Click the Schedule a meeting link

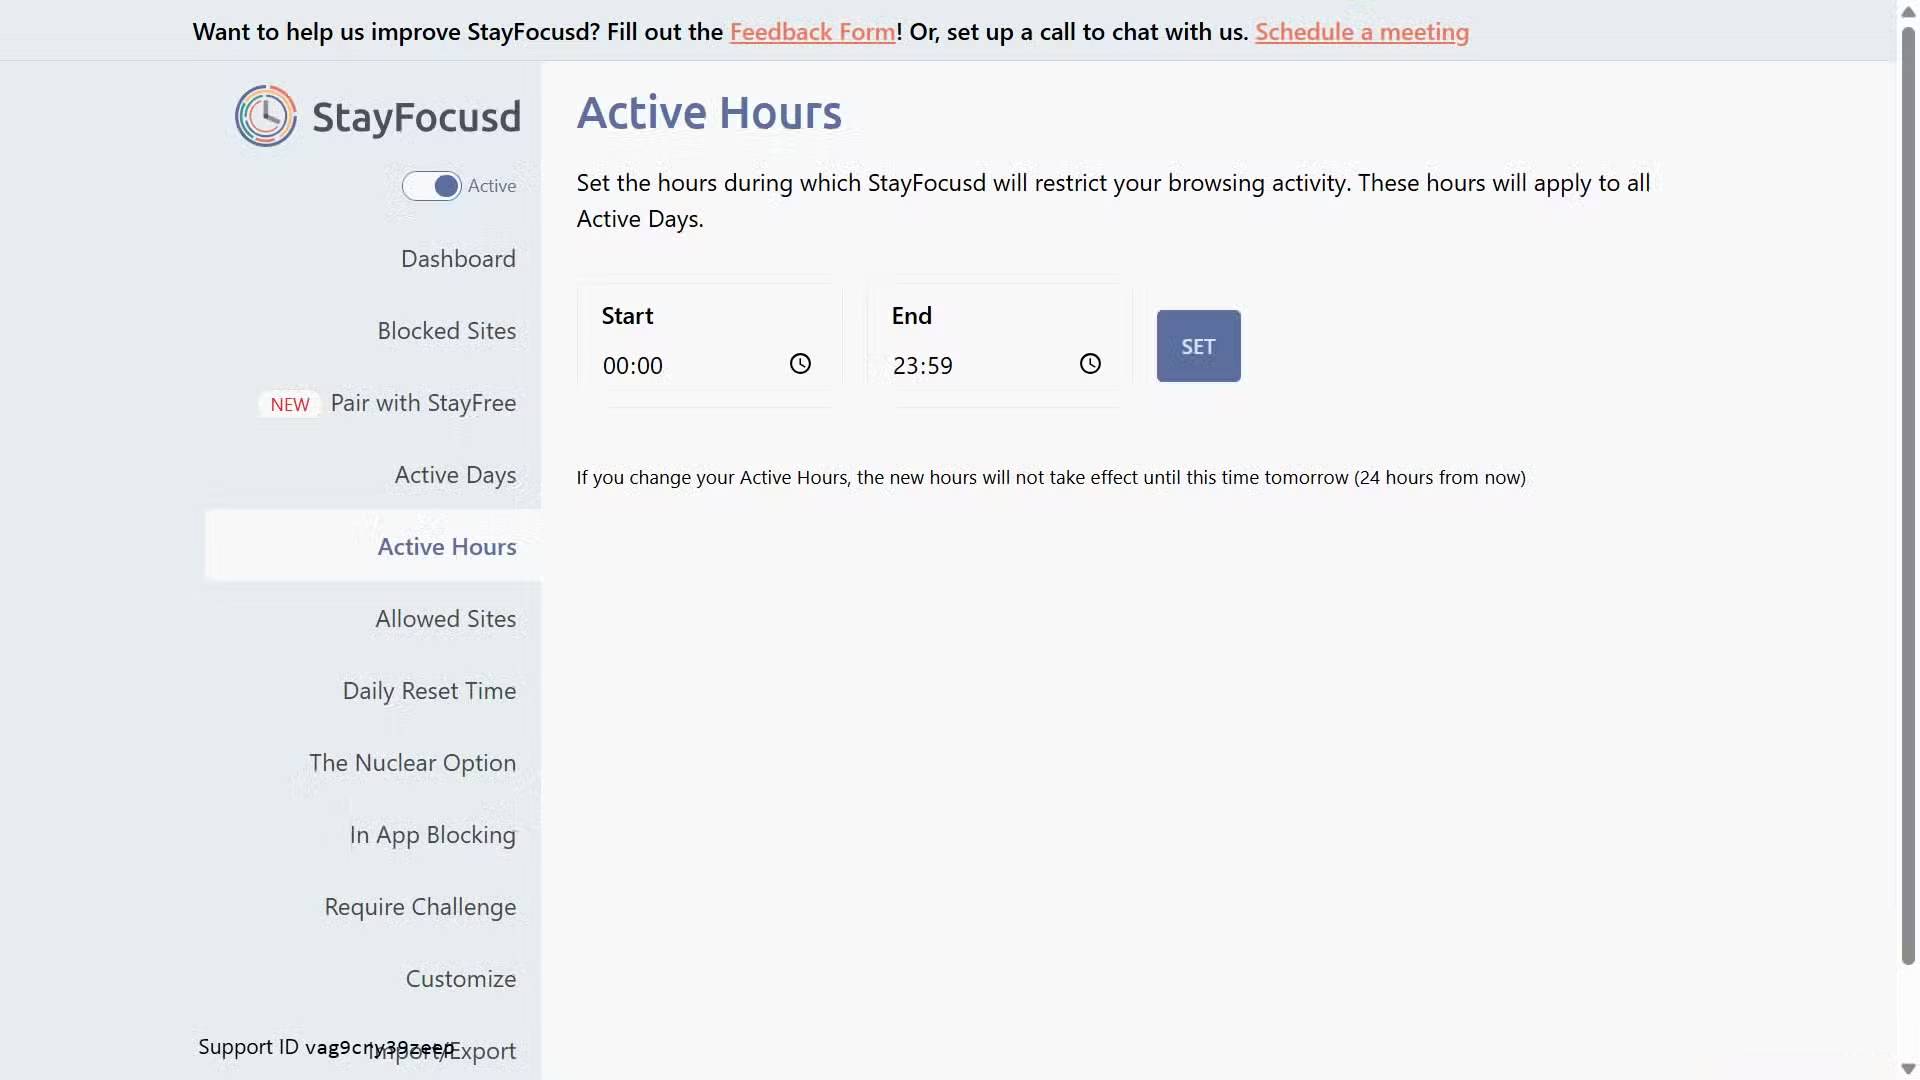[x=1361, y=32]
